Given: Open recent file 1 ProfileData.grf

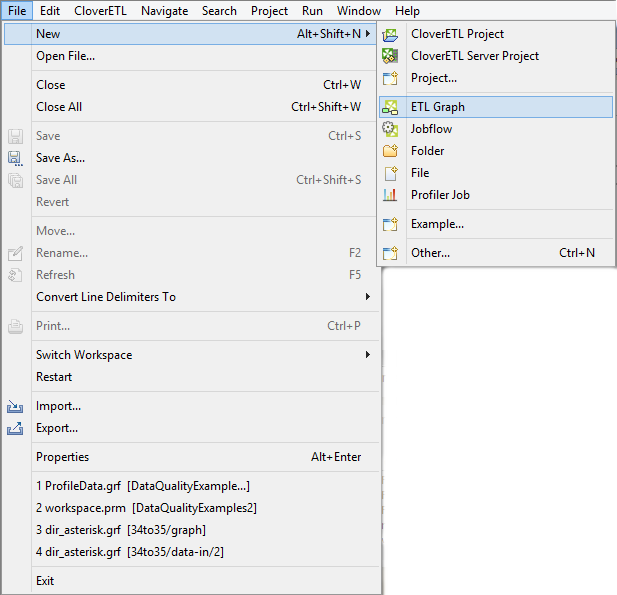Looking at the screenshot, I should tap(191, 486).
